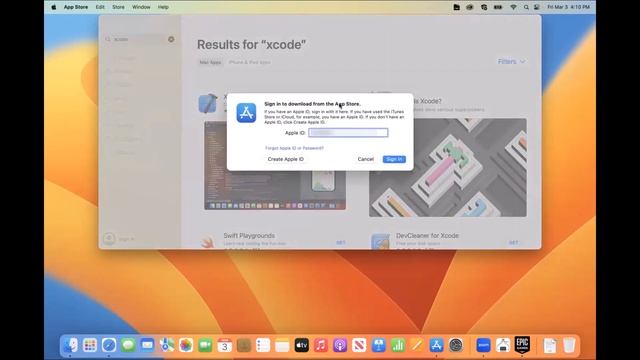Focus the Apple ID input field
The height and width of the screenshot is (360, 640).
click(x=348, y=133)
